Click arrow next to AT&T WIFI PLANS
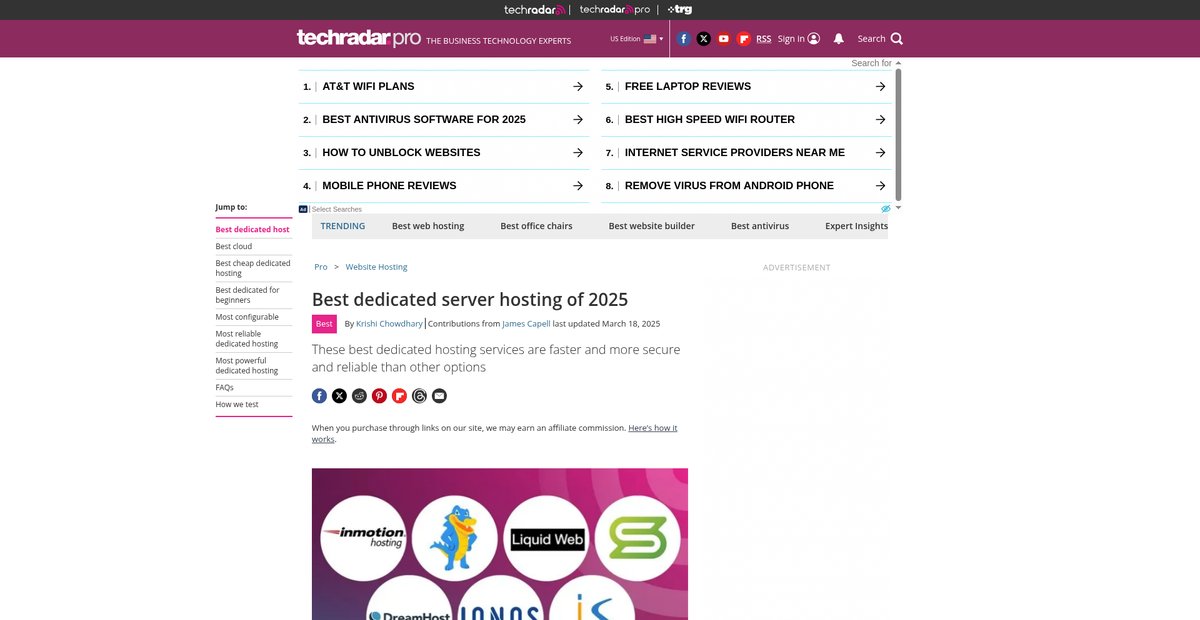This screenshot has width=1200, height=620. point(578,87)
